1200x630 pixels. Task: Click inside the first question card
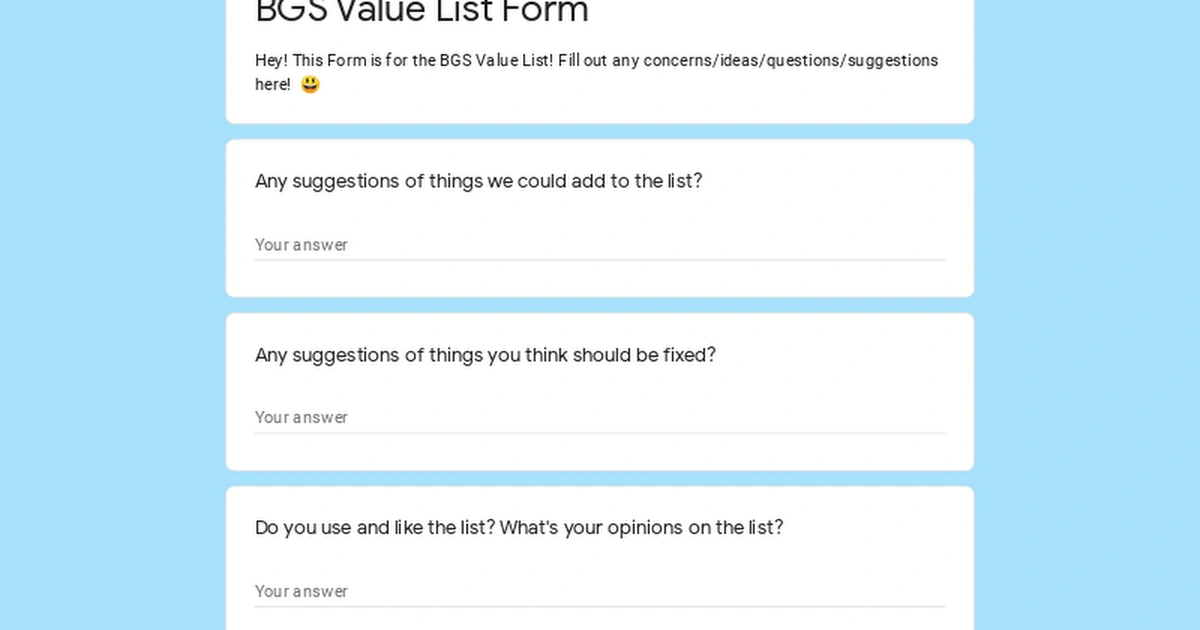600,215
